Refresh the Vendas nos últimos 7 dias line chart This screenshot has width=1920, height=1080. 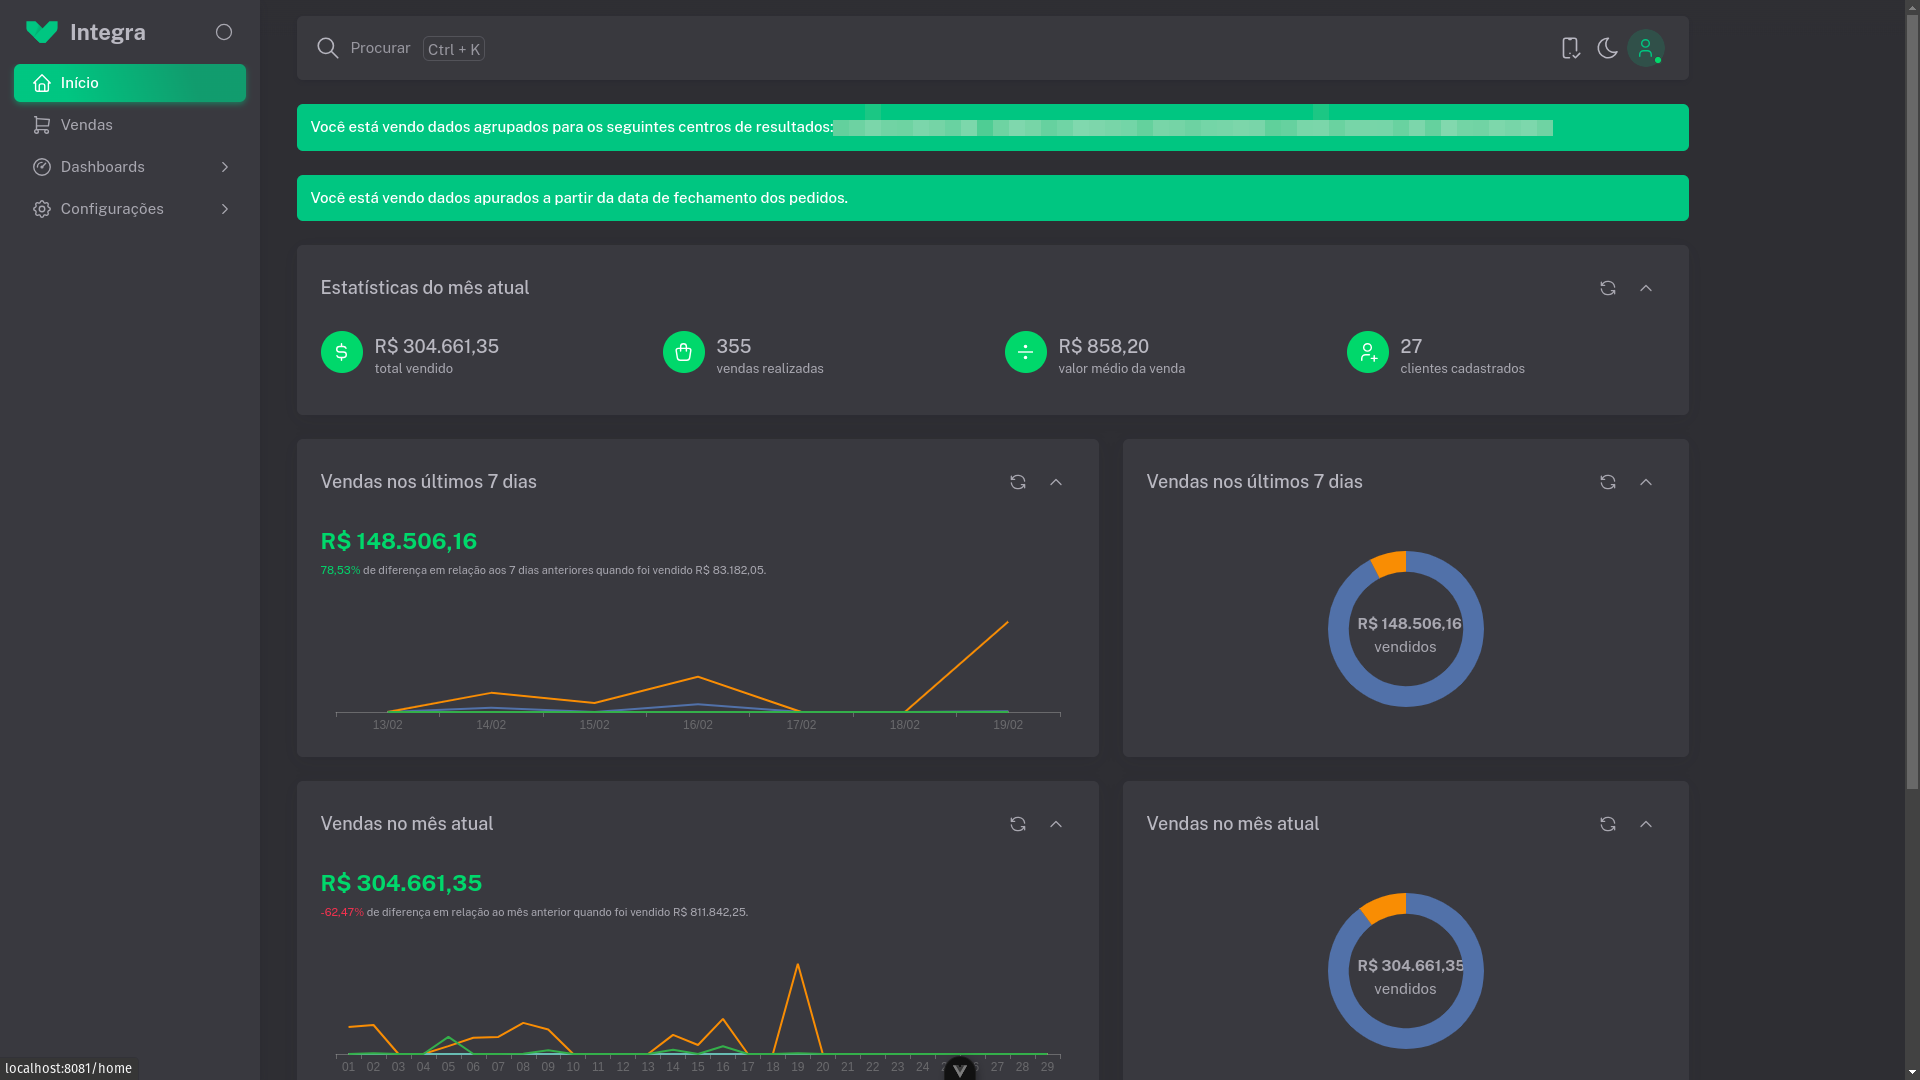click(x=1017, y=482)
